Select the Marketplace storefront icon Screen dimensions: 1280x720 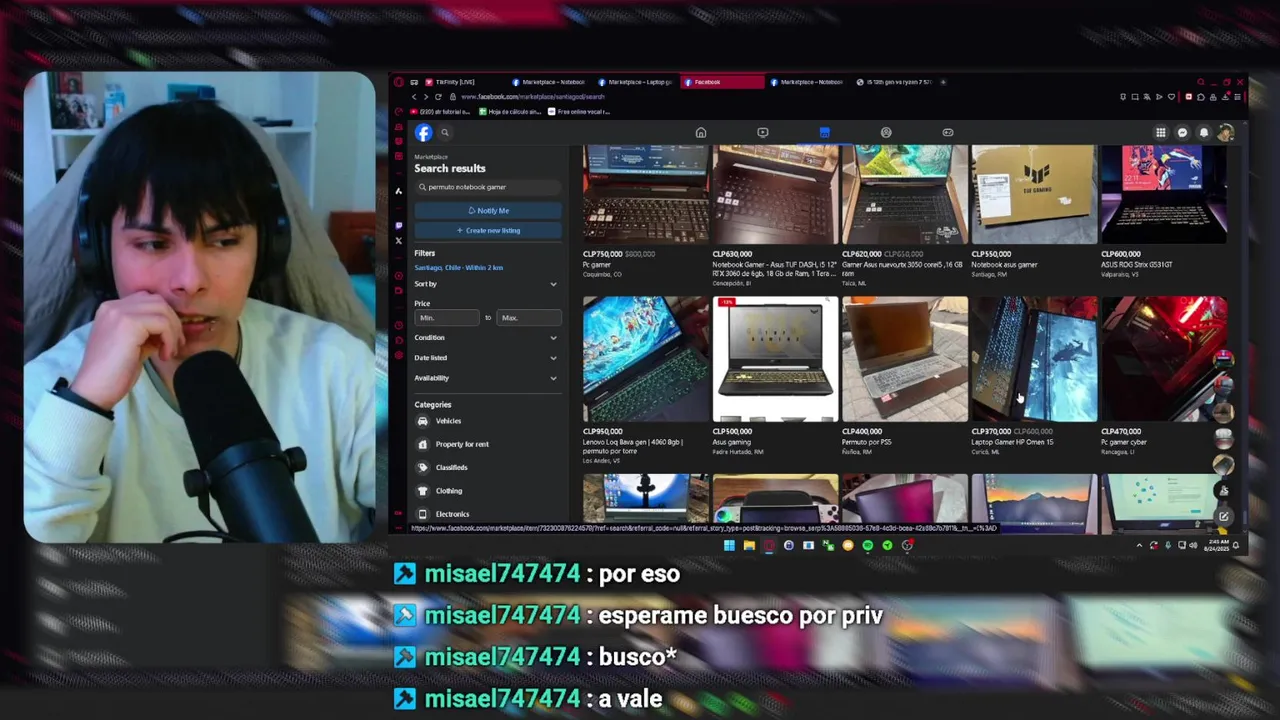click(x=824, y=132)
